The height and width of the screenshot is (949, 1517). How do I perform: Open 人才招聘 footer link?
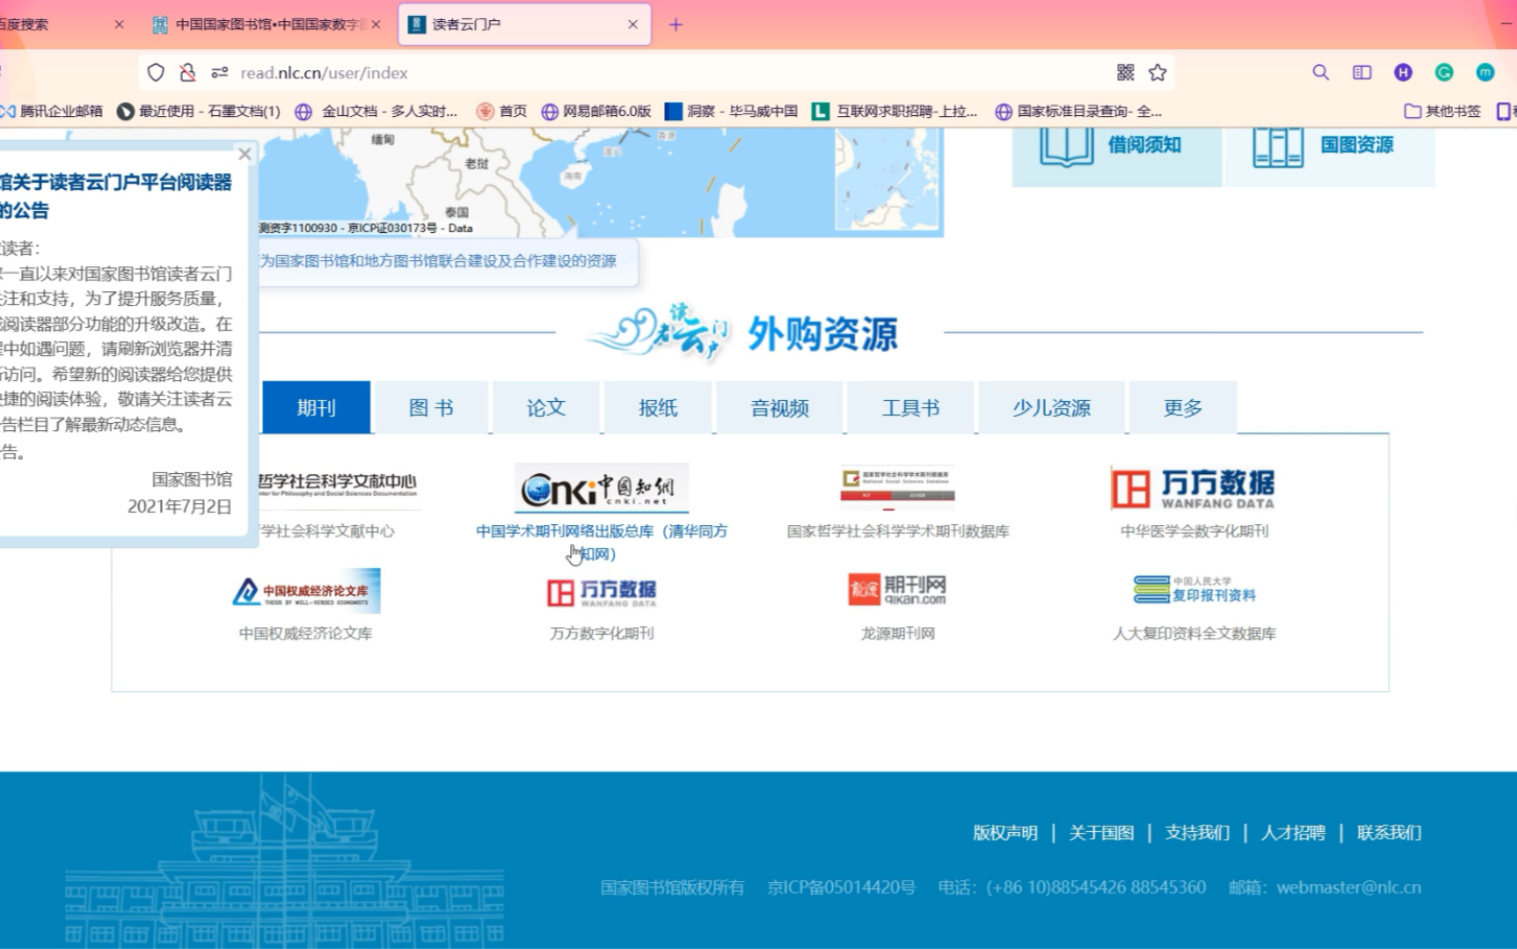click(x=1292, y=832)
